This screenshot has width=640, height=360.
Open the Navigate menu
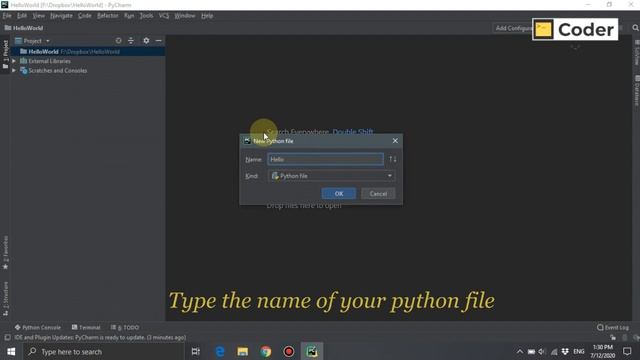(61, 16)
